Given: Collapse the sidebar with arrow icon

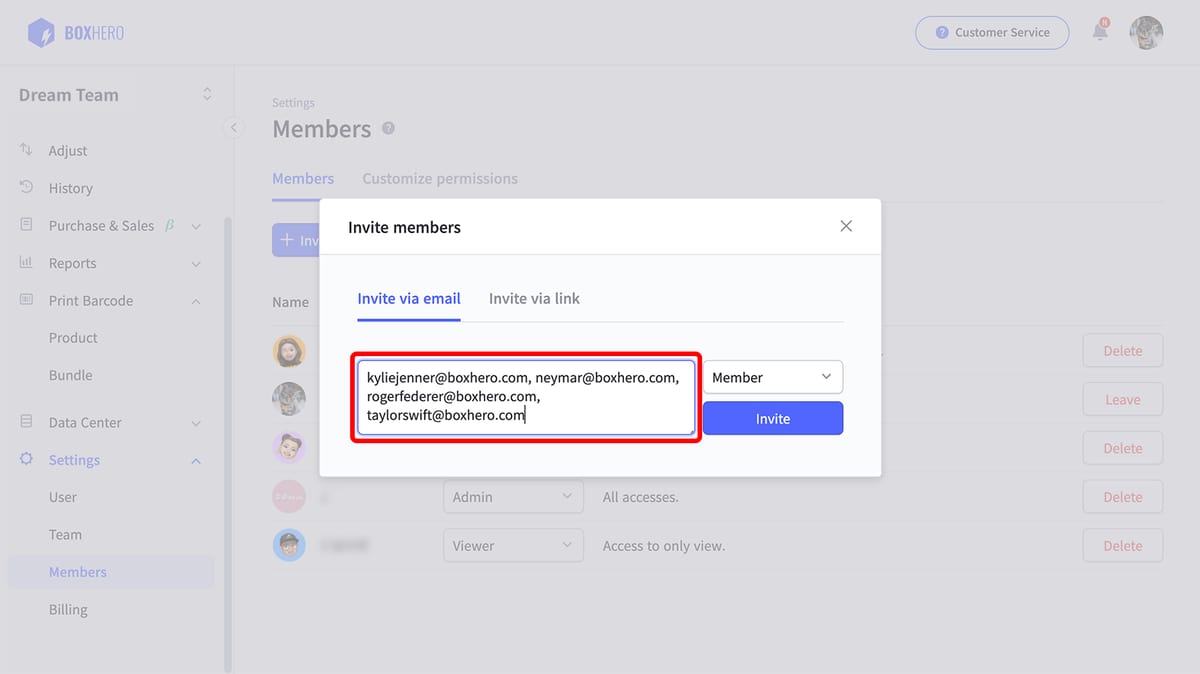Looking at the screenshot, I should 233,127.
